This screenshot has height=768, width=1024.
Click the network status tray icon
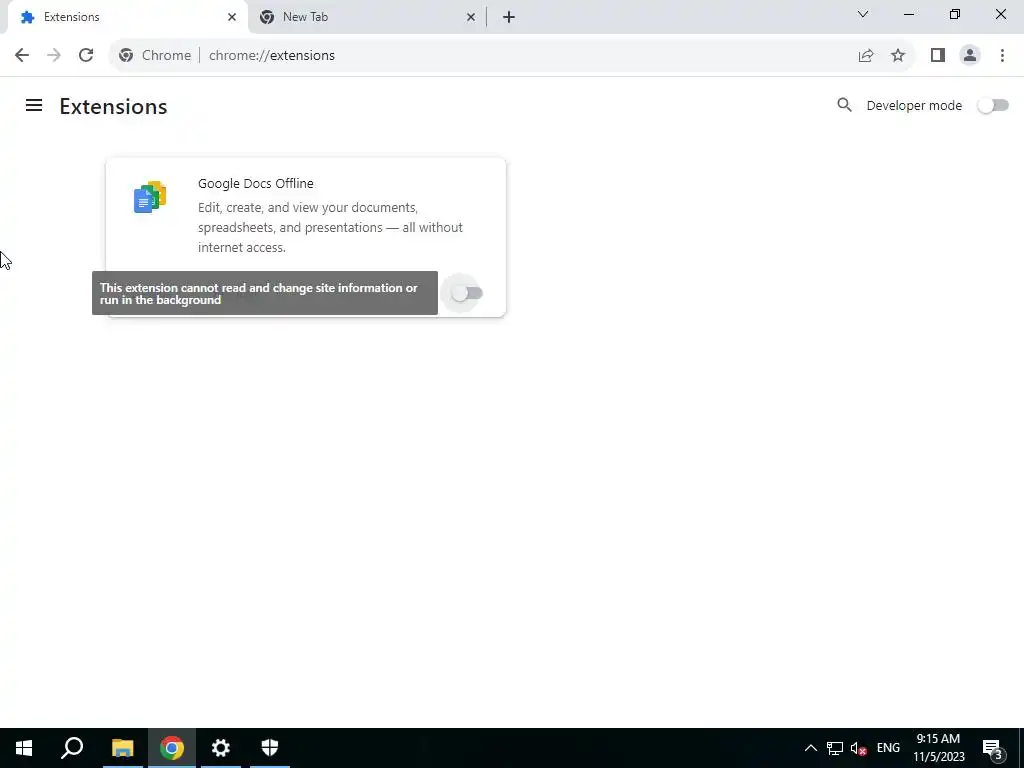tap(835, 748)
